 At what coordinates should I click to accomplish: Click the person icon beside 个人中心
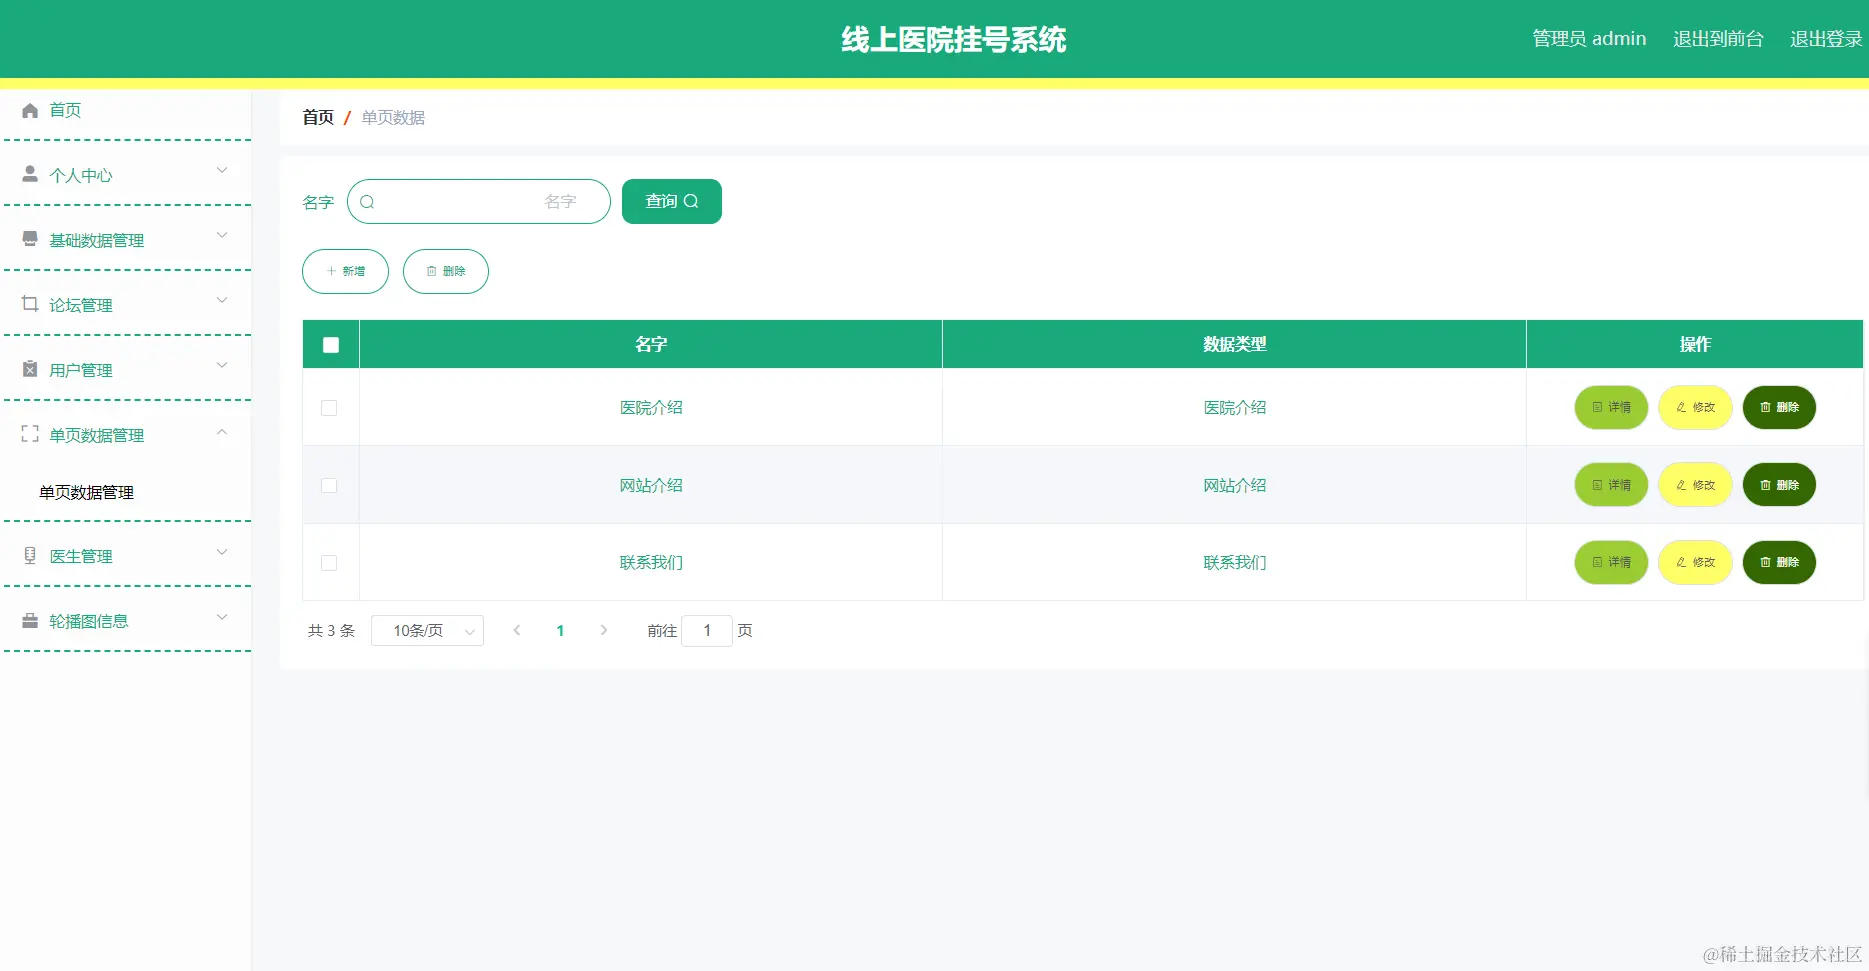30,174
